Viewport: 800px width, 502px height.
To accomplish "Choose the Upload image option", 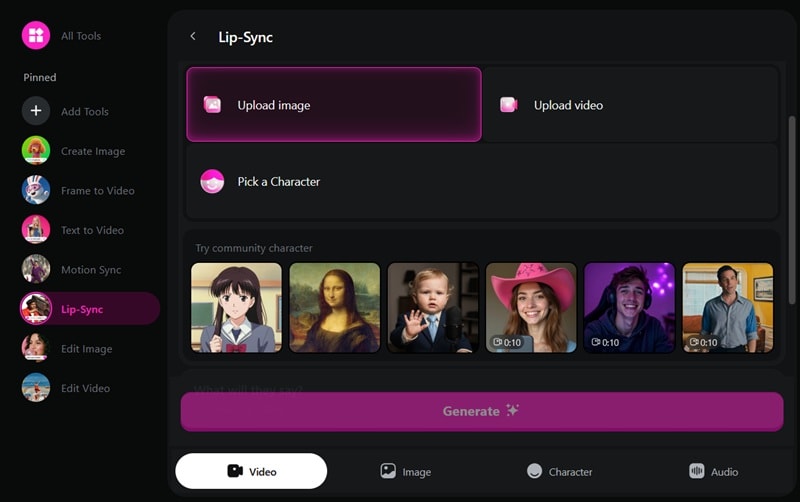I will 334,105.
